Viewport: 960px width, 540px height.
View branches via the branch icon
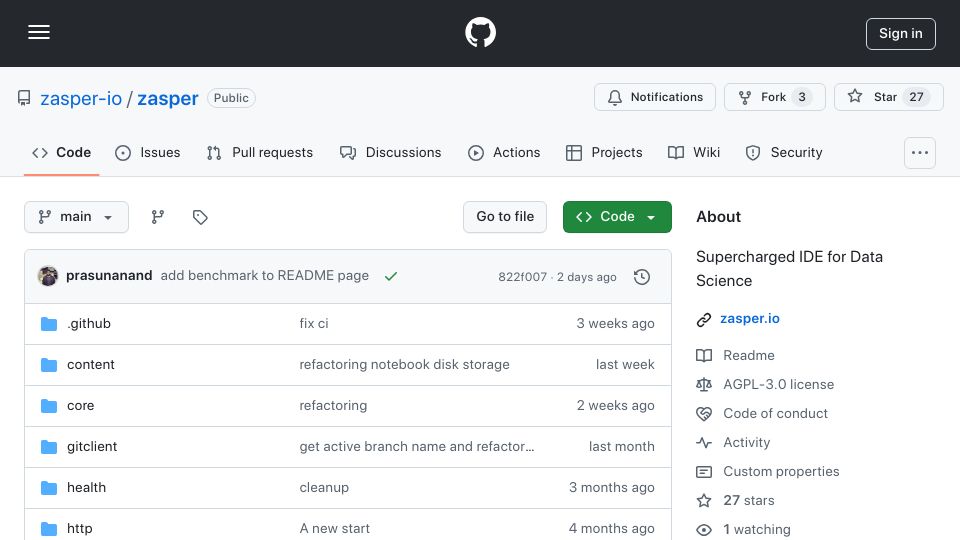(158, 217)
